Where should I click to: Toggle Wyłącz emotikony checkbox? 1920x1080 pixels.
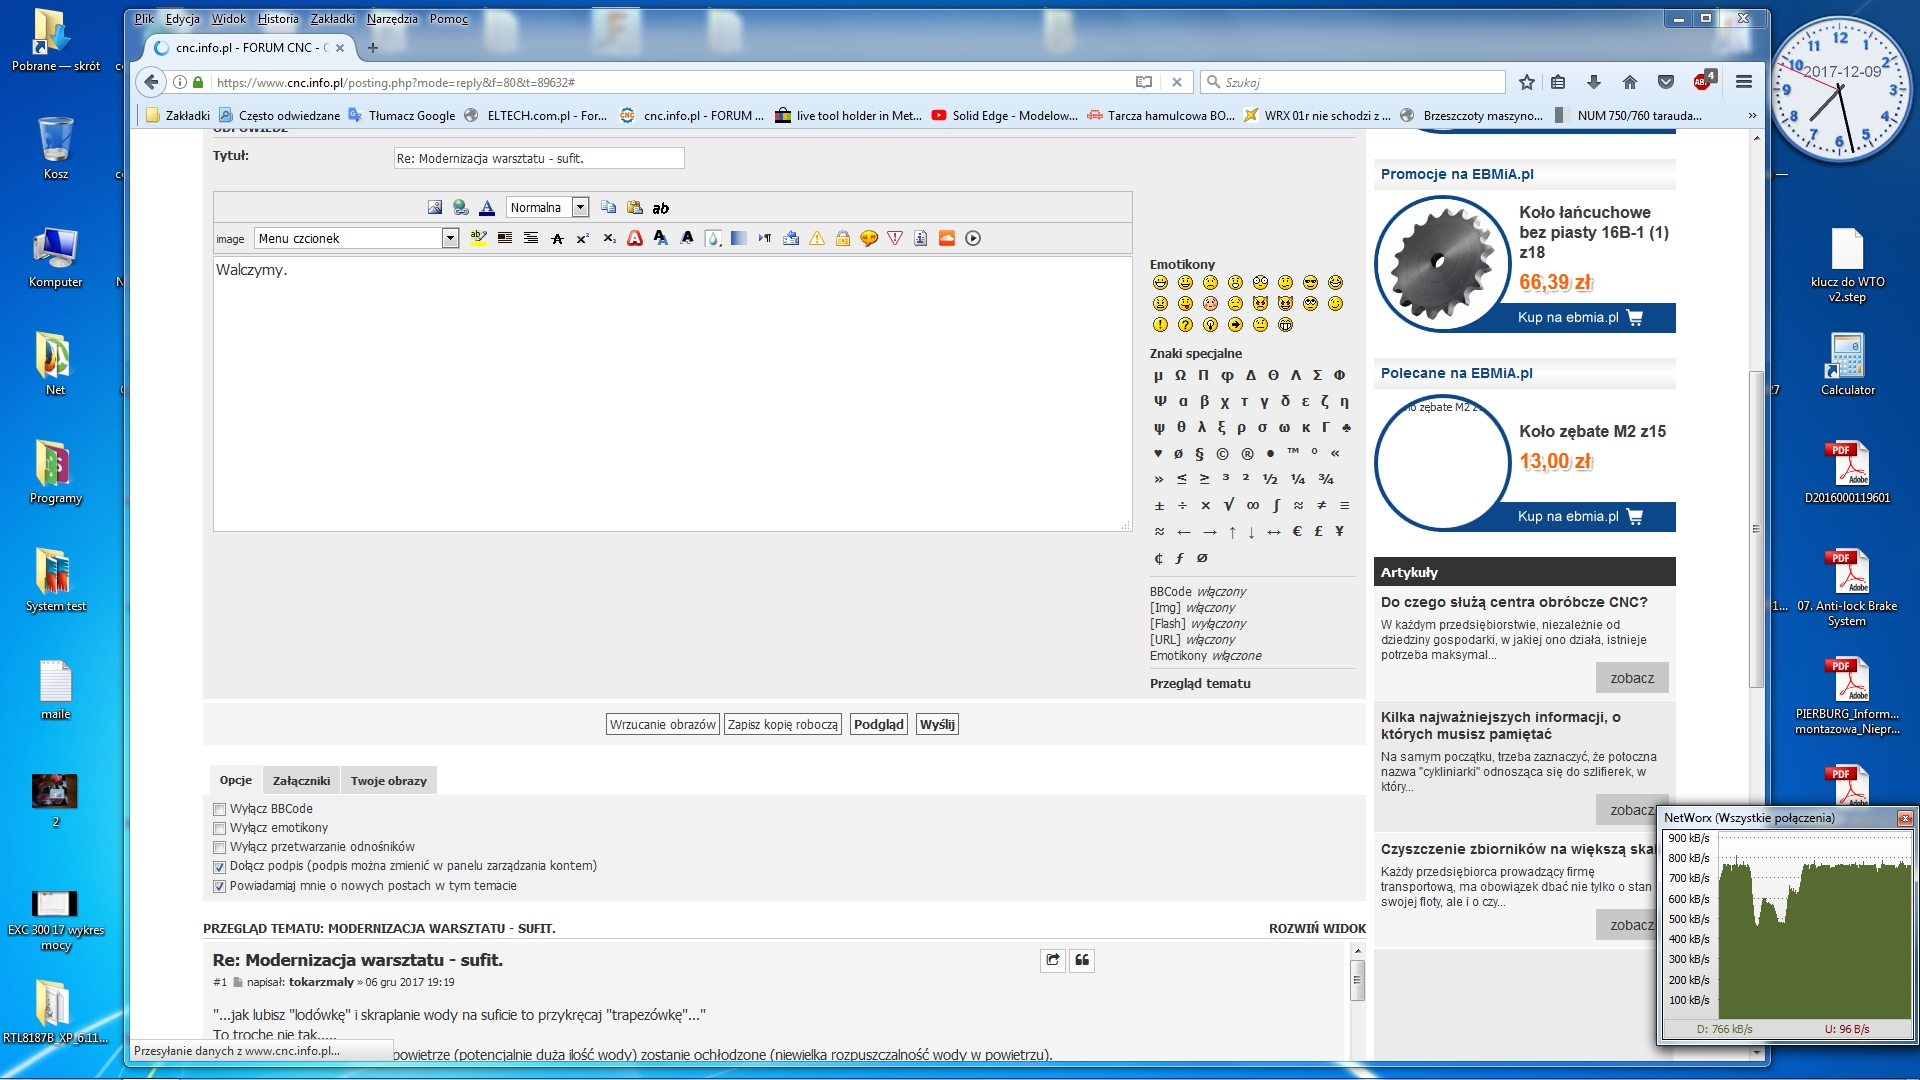[x=219, y=828]
